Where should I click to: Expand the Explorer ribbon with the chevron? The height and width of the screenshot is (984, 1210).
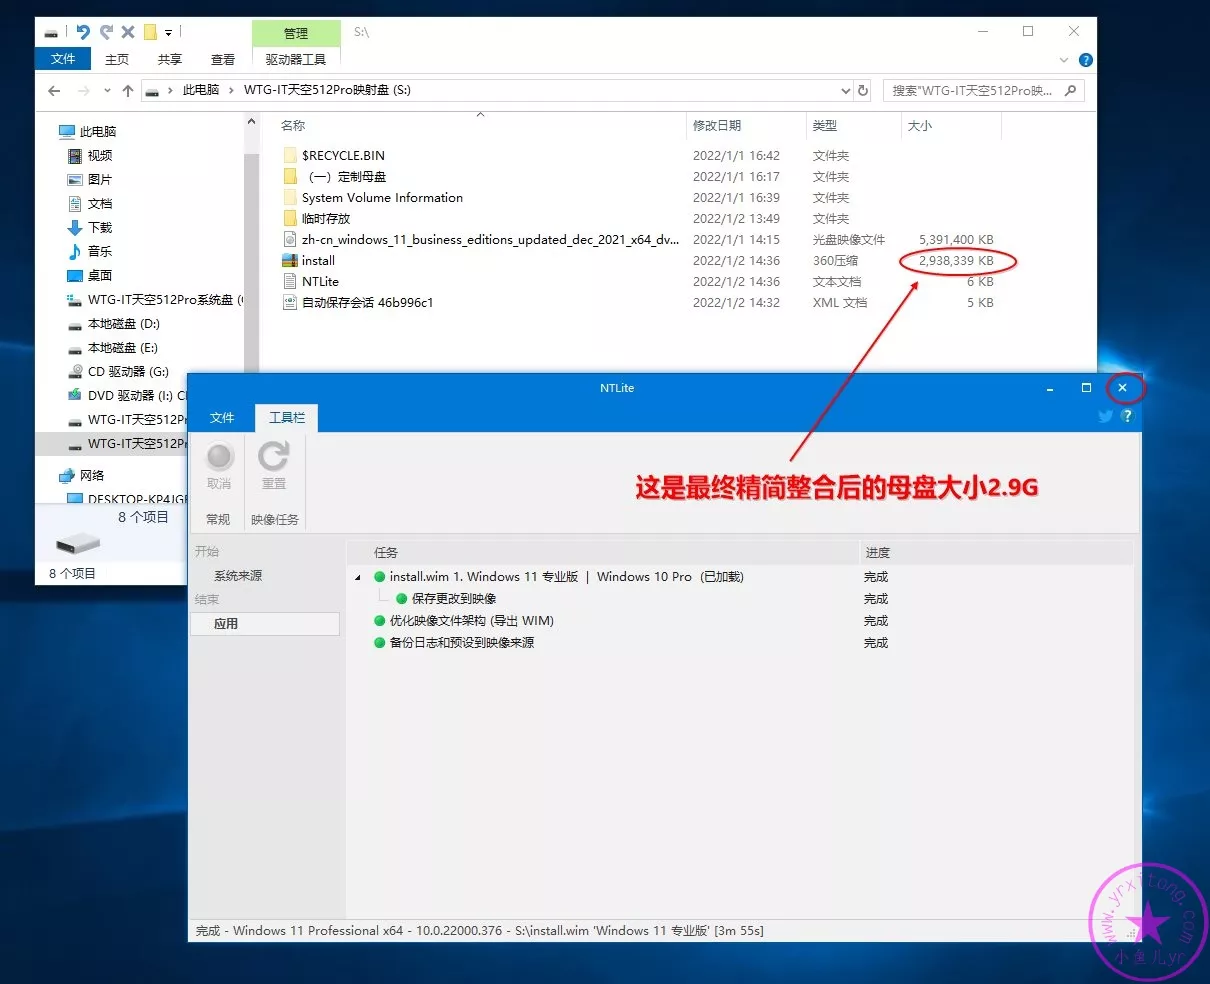click(1064, 60)
